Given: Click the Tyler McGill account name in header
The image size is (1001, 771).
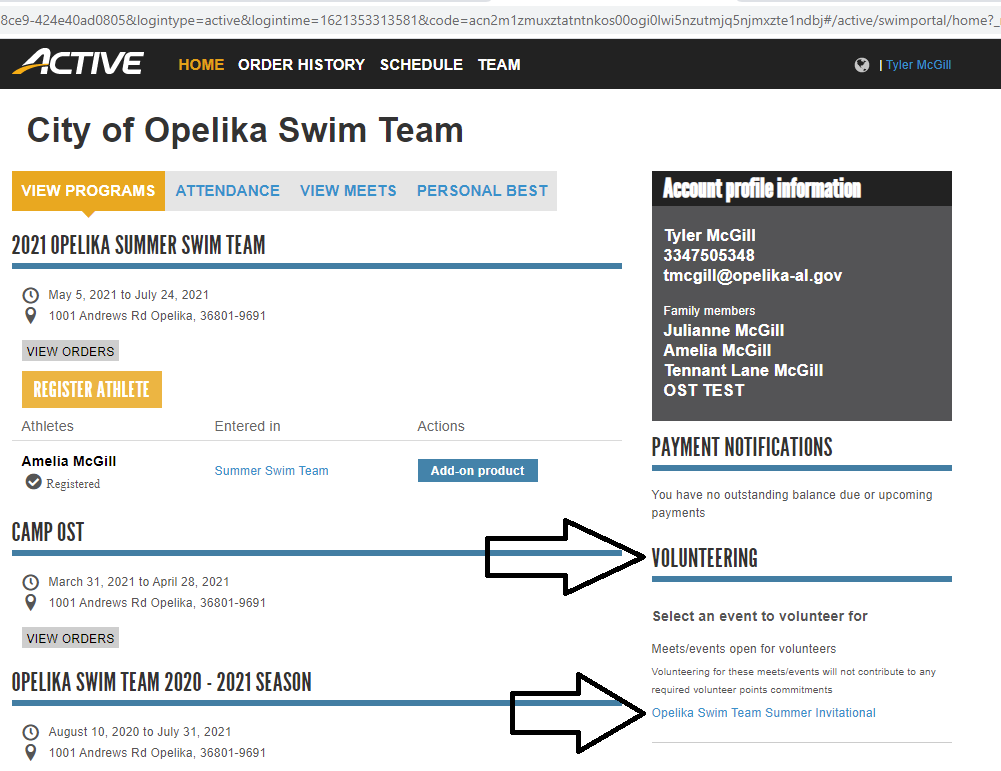Looking at the screenshot, I should point(918,65).
